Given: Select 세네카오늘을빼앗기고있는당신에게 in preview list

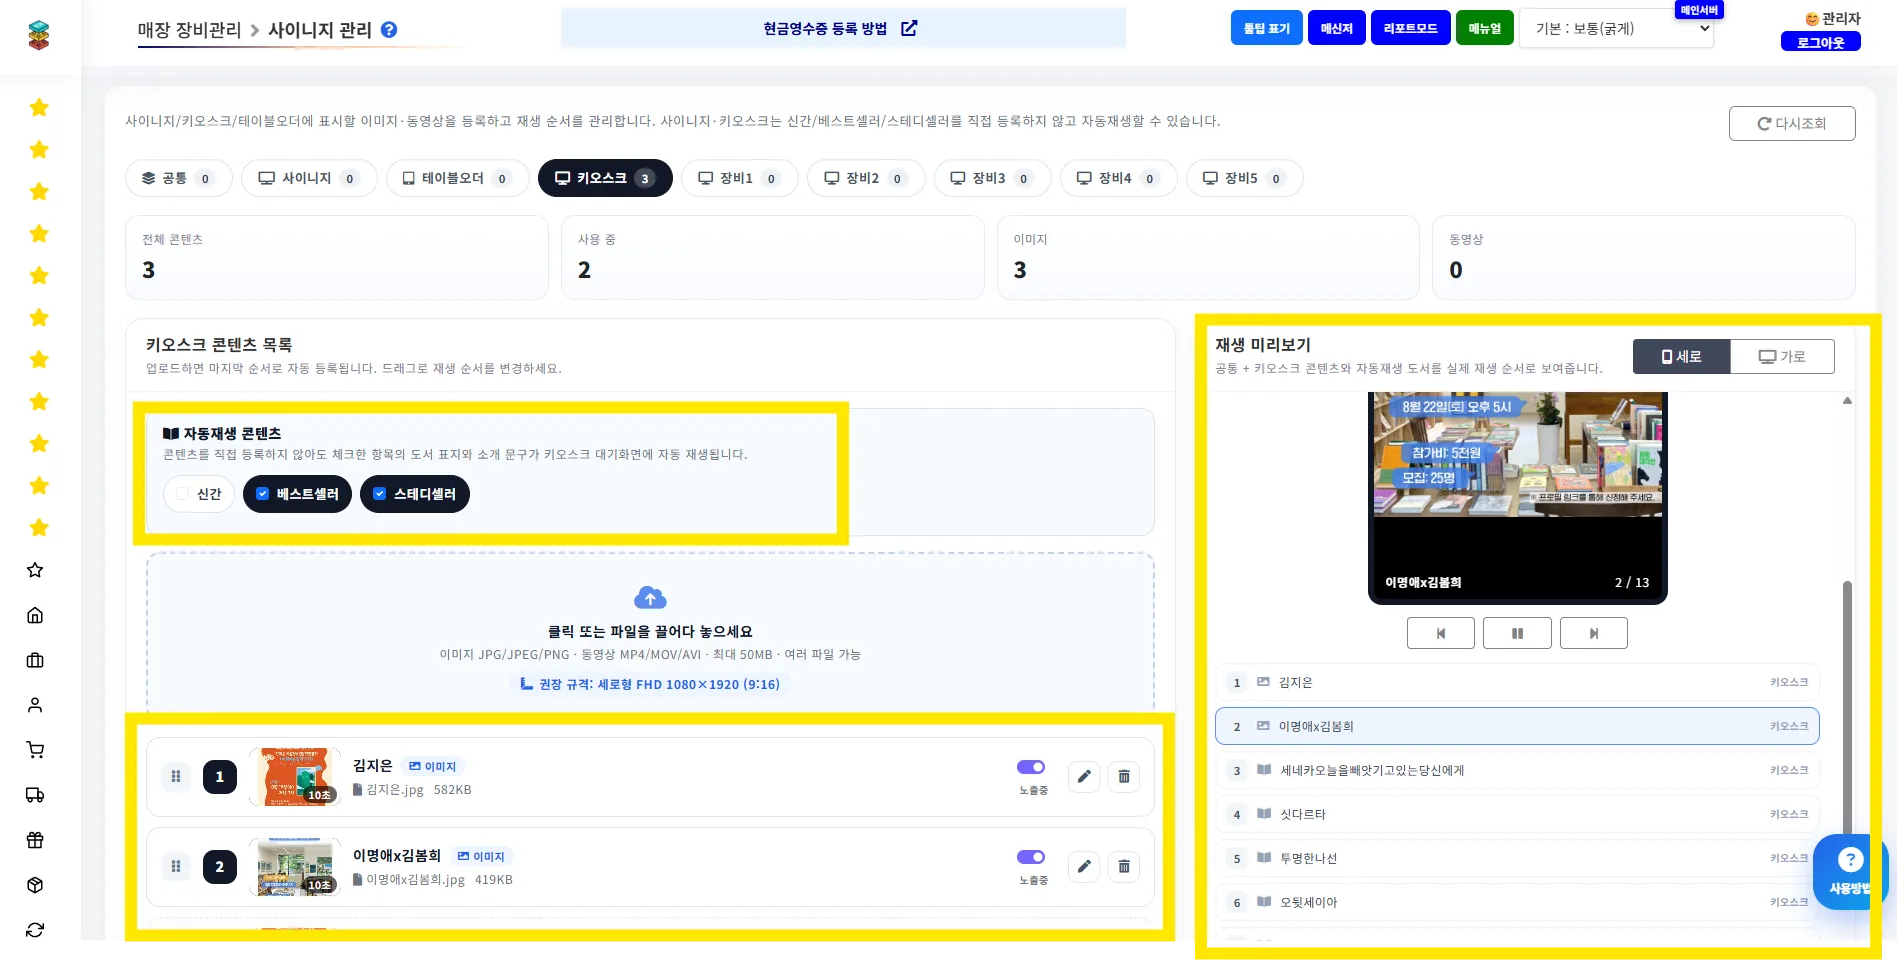Looking at the screenshot, I should (x=1517, y=770).
